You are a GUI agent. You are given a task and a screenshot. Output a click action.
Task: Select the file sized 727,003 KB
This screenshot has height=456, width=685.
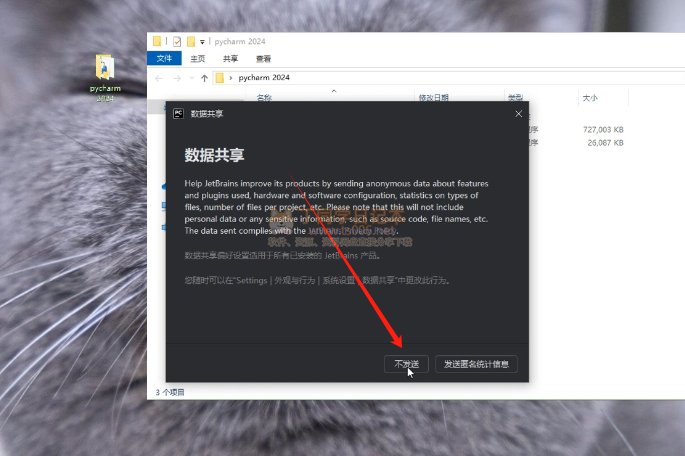pos(603,130)
